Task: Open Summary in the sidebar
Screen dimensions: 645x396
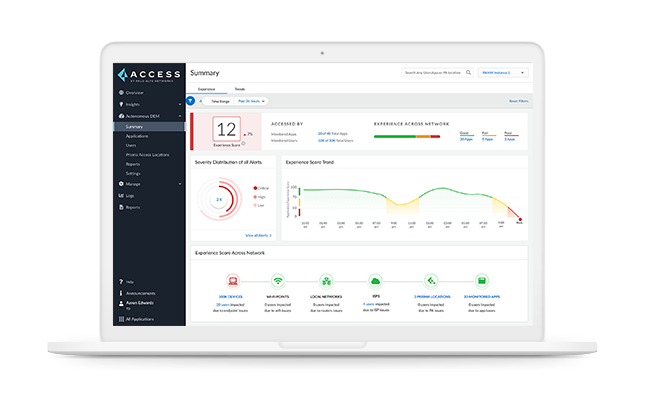Action: click(149, 127)
